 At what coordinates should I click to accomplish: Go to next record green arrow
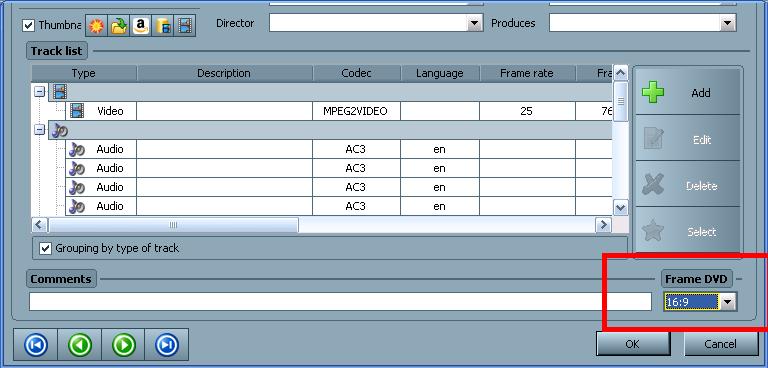(x=123, y=345)
